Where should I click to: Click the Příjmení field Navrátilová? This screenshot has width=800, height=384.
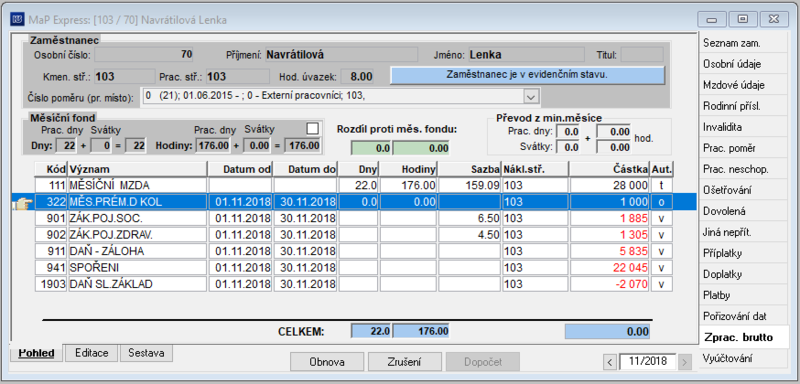341,55
